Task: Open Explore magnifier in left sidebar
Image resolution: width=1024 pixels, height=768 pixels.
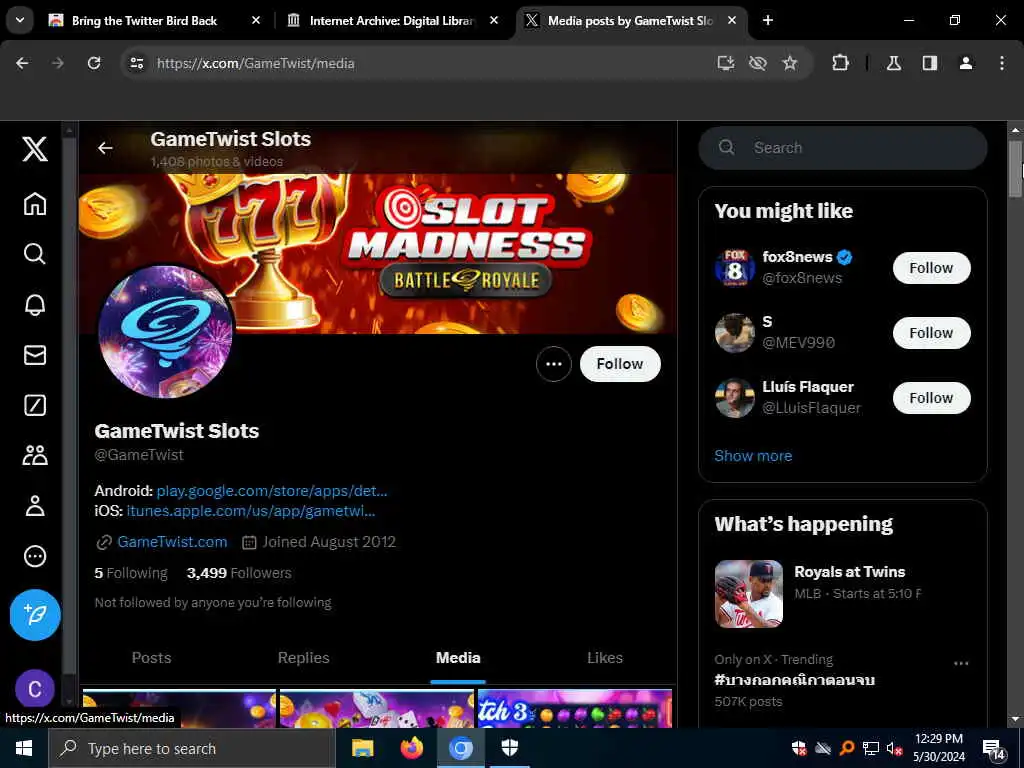Action: coord(35,253)
